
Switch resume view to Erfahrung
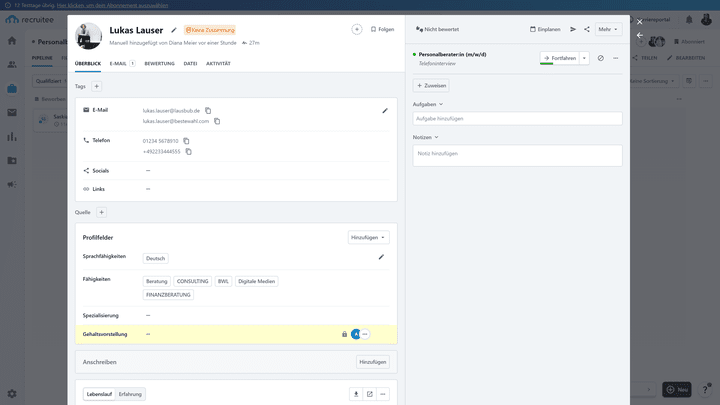coord(130,394)
